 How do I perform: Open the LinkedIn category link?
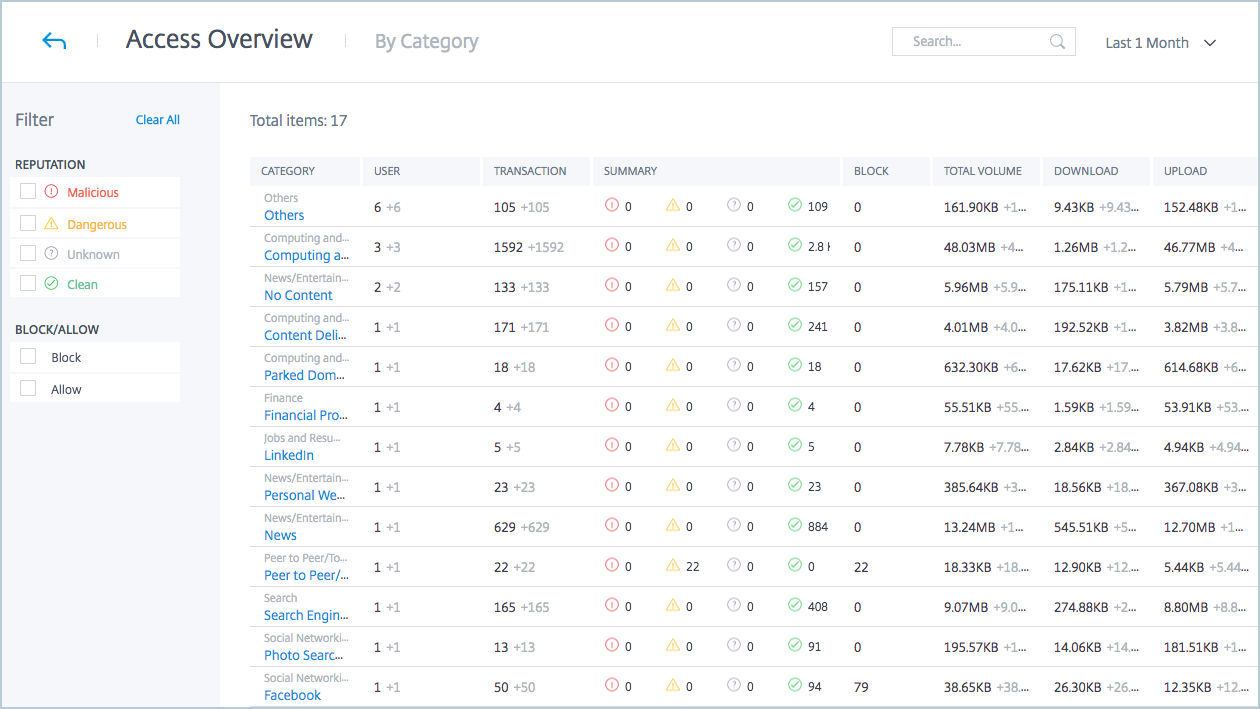point(289,455)
